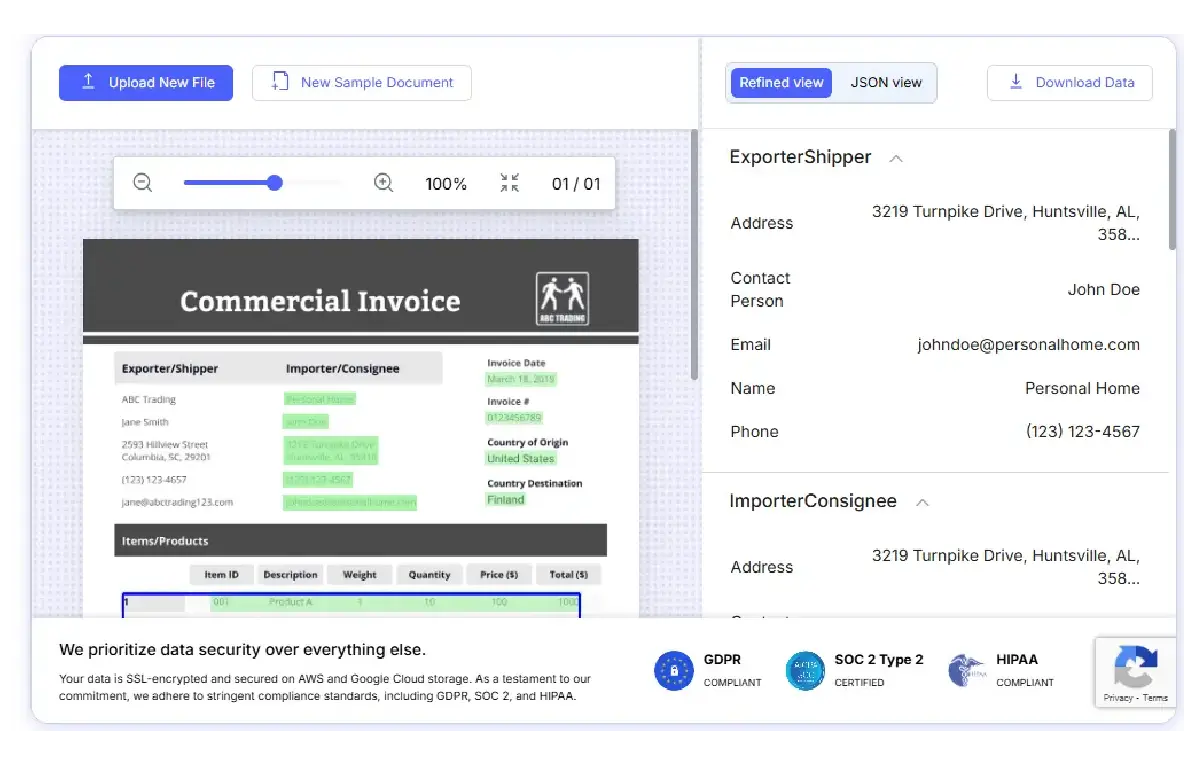Click the zoom in magnifier icon
Screen dimensions: 1200x768
[383, 183]
